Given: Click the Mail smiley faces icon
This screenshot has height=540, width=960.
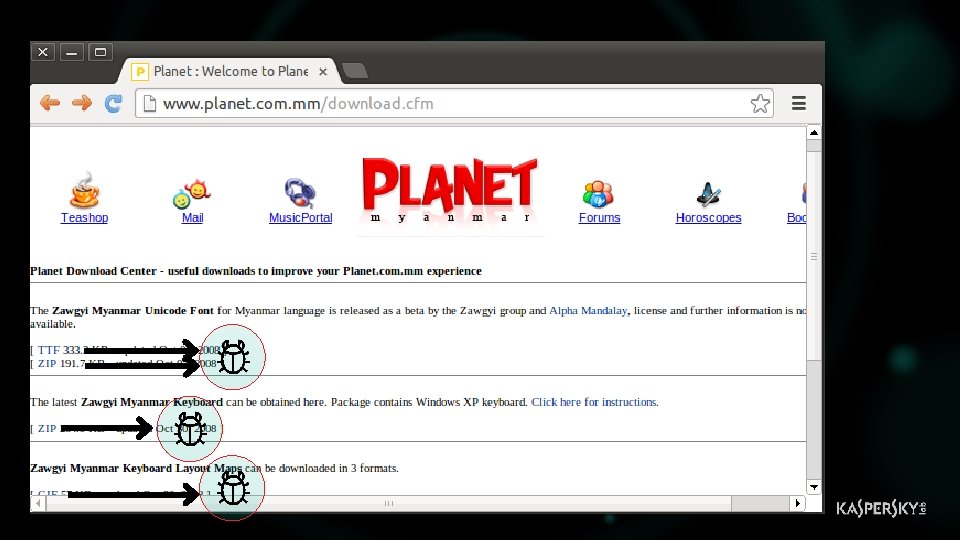Looking at the screenshot, I should (192, 193).
